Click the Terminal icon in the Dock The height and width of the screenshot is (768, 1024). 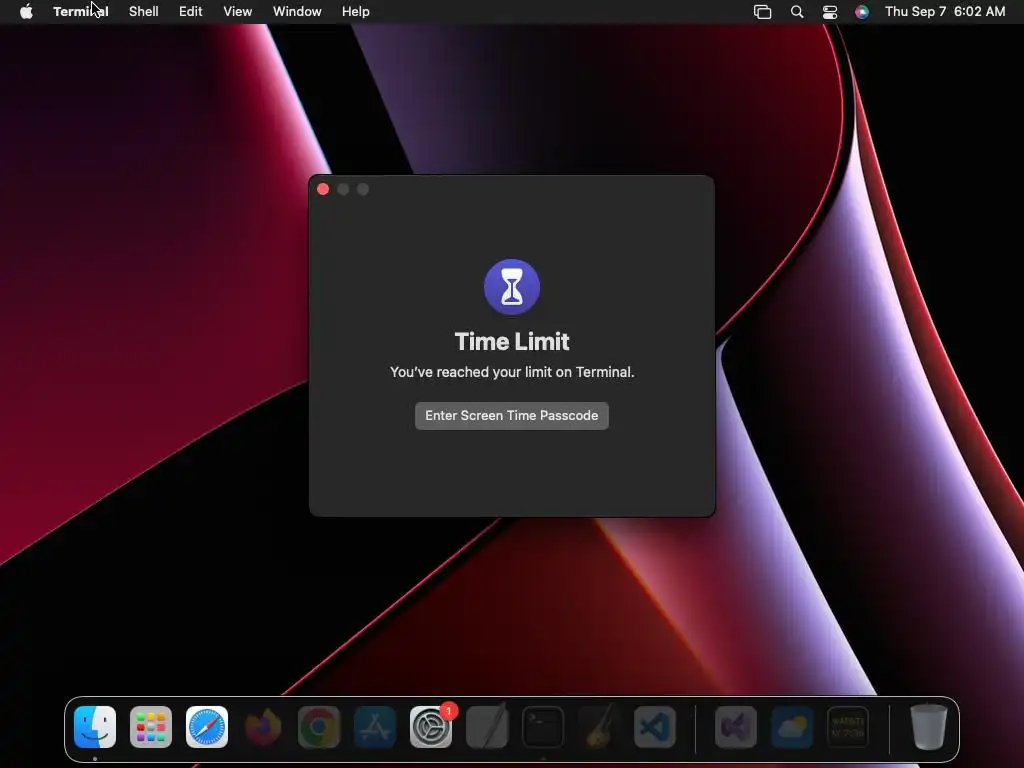pyautogui.click(x=543, y=727)
